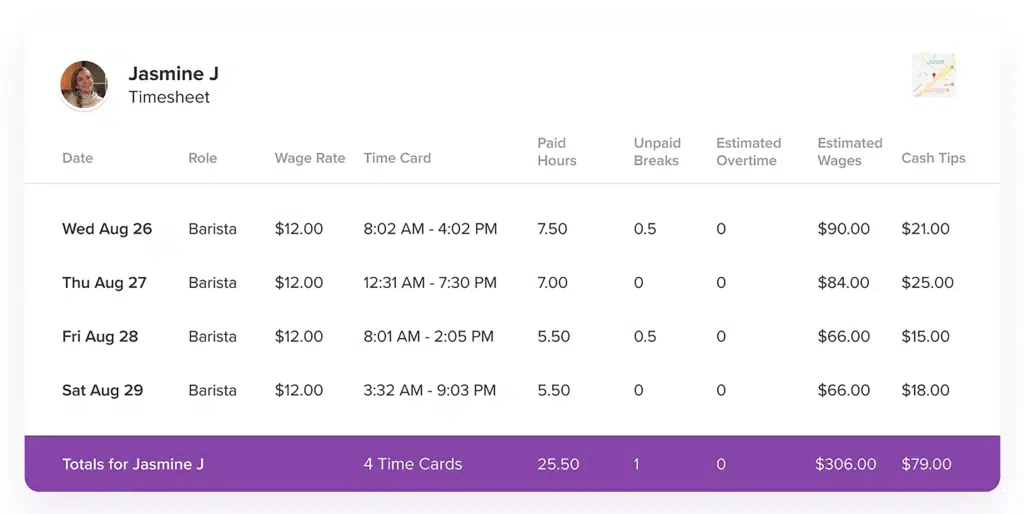Image resolution: width=1024 pixels, height=514 pixels.
Task: Open the Wed Aug 26 timesheet row
Action: point(107,229)
